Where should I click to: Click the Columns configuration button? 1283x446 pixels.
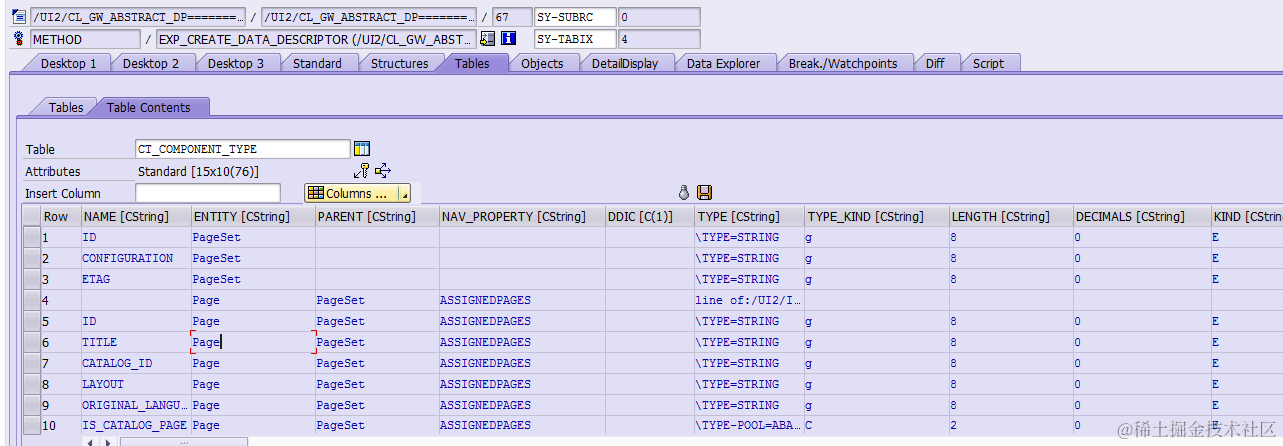350,193
